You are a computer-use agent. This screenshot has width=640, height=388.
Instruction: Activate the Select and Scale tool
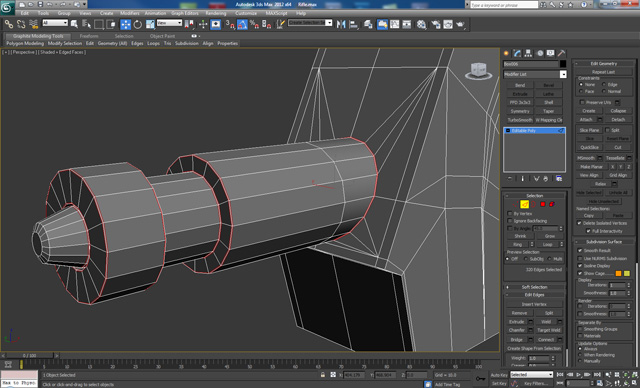click(x=150, y=24)
